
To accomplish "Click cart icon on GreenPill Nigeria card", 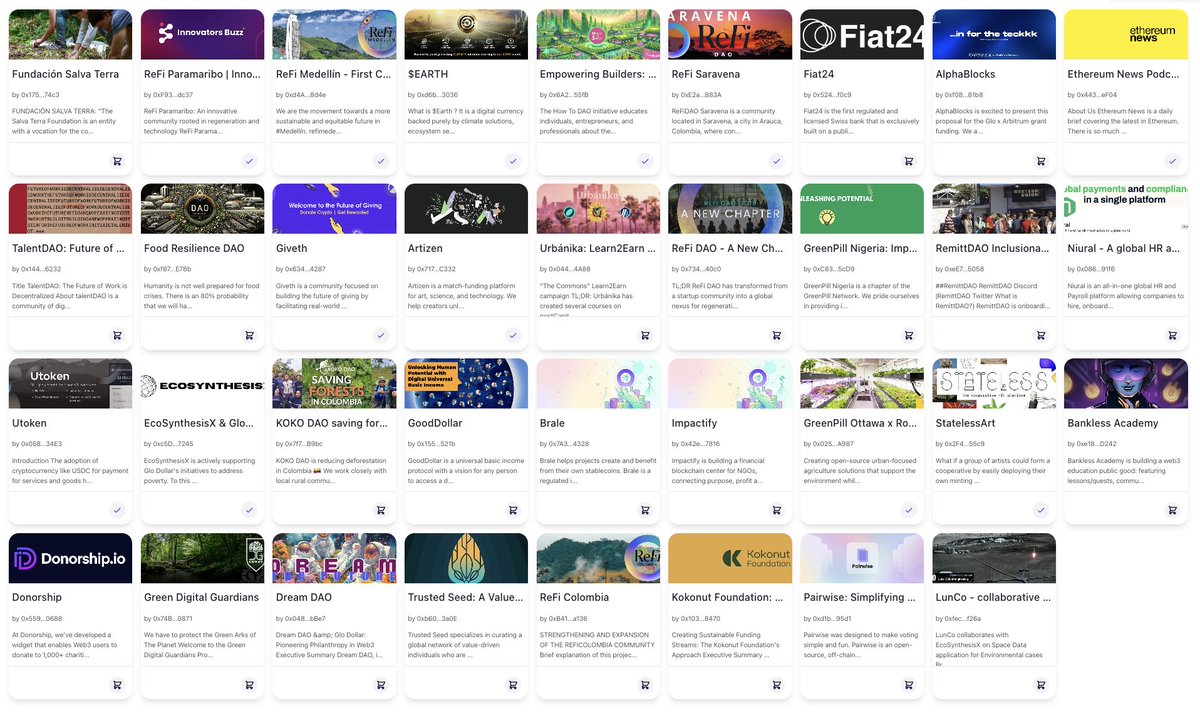I will 909,335.
